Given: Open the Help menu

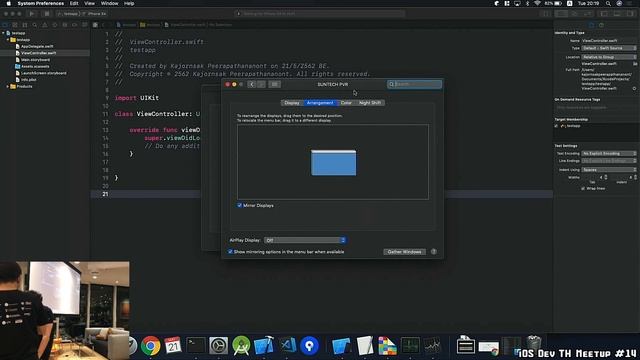Looking at the screenshot, I should point(129,3).
